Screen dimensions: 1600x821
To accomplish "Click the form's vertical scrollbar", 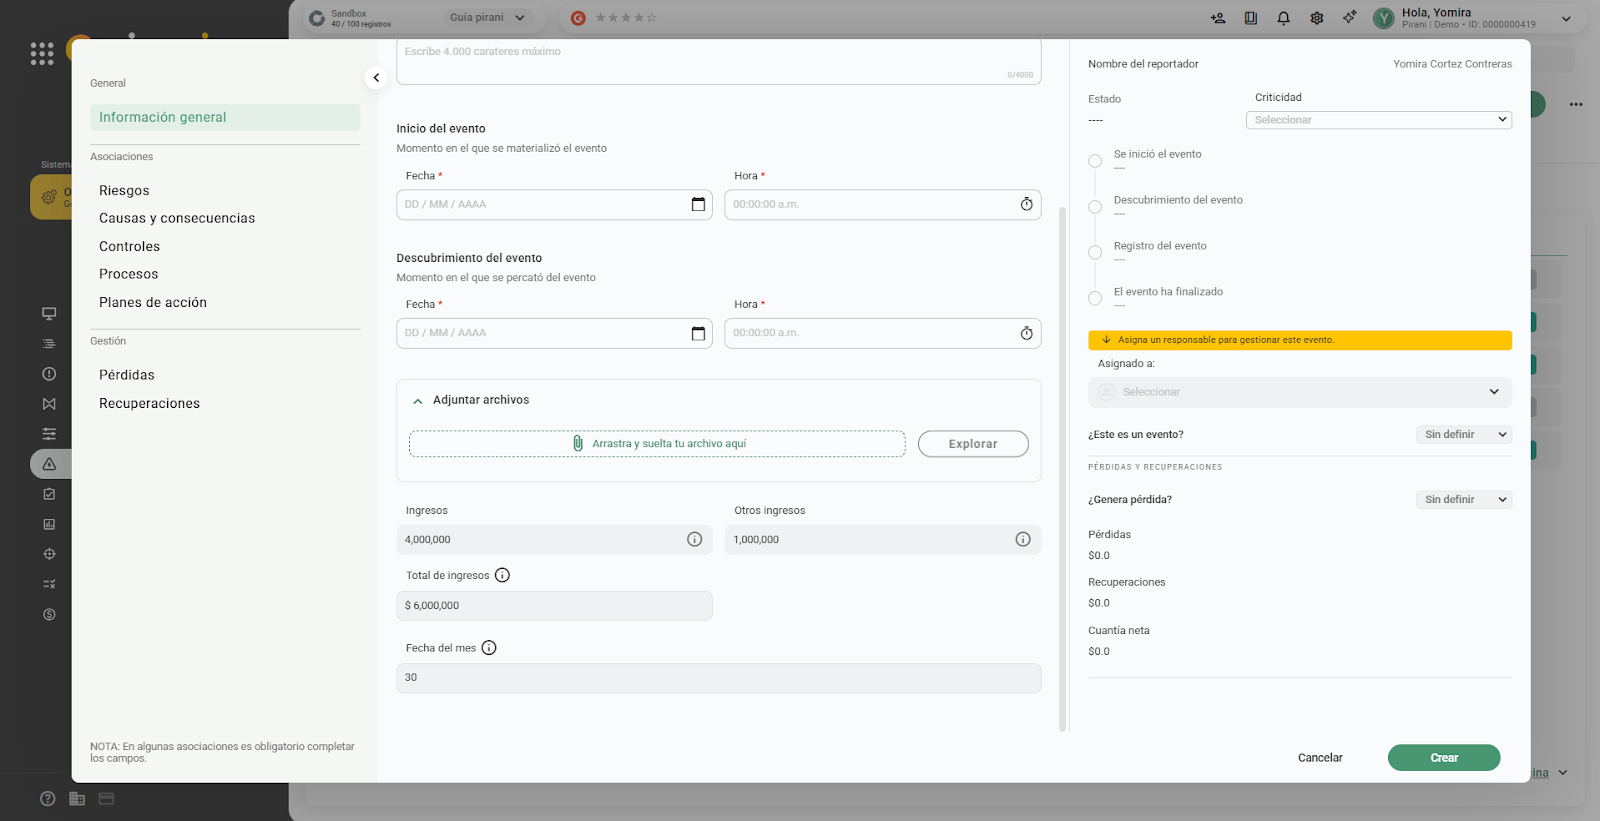I will pos(1062,468).
